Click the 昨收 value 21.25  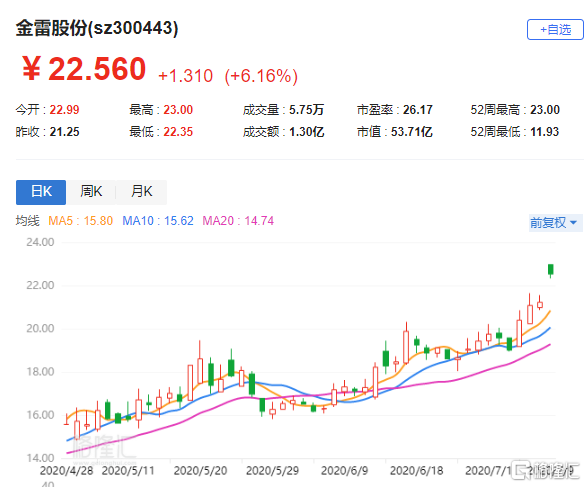(x=64, y=132)
